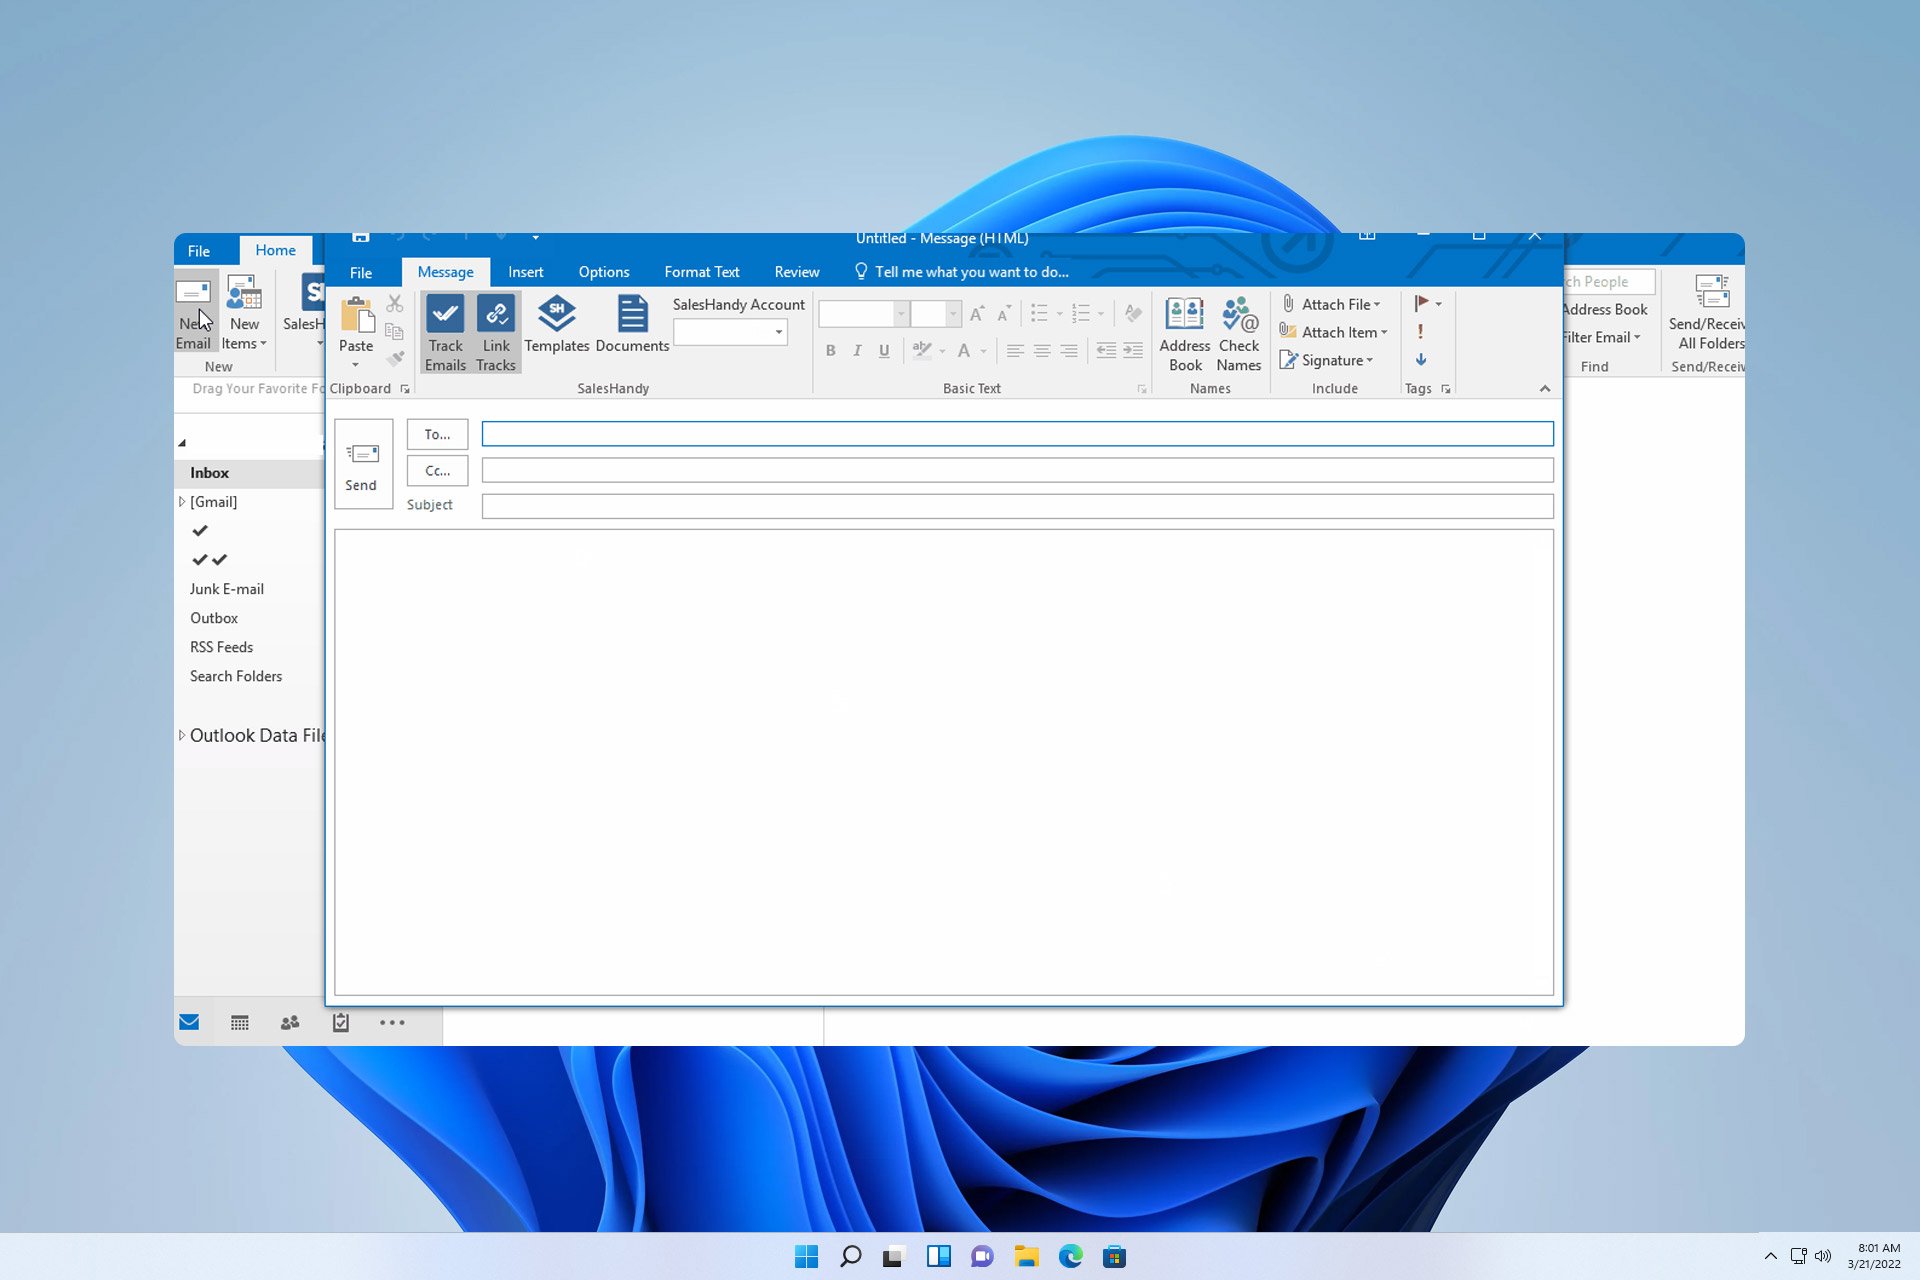Open font color dropdown arrow
The height and width of the screenshot is (1280, 1920).
point(984,351)
